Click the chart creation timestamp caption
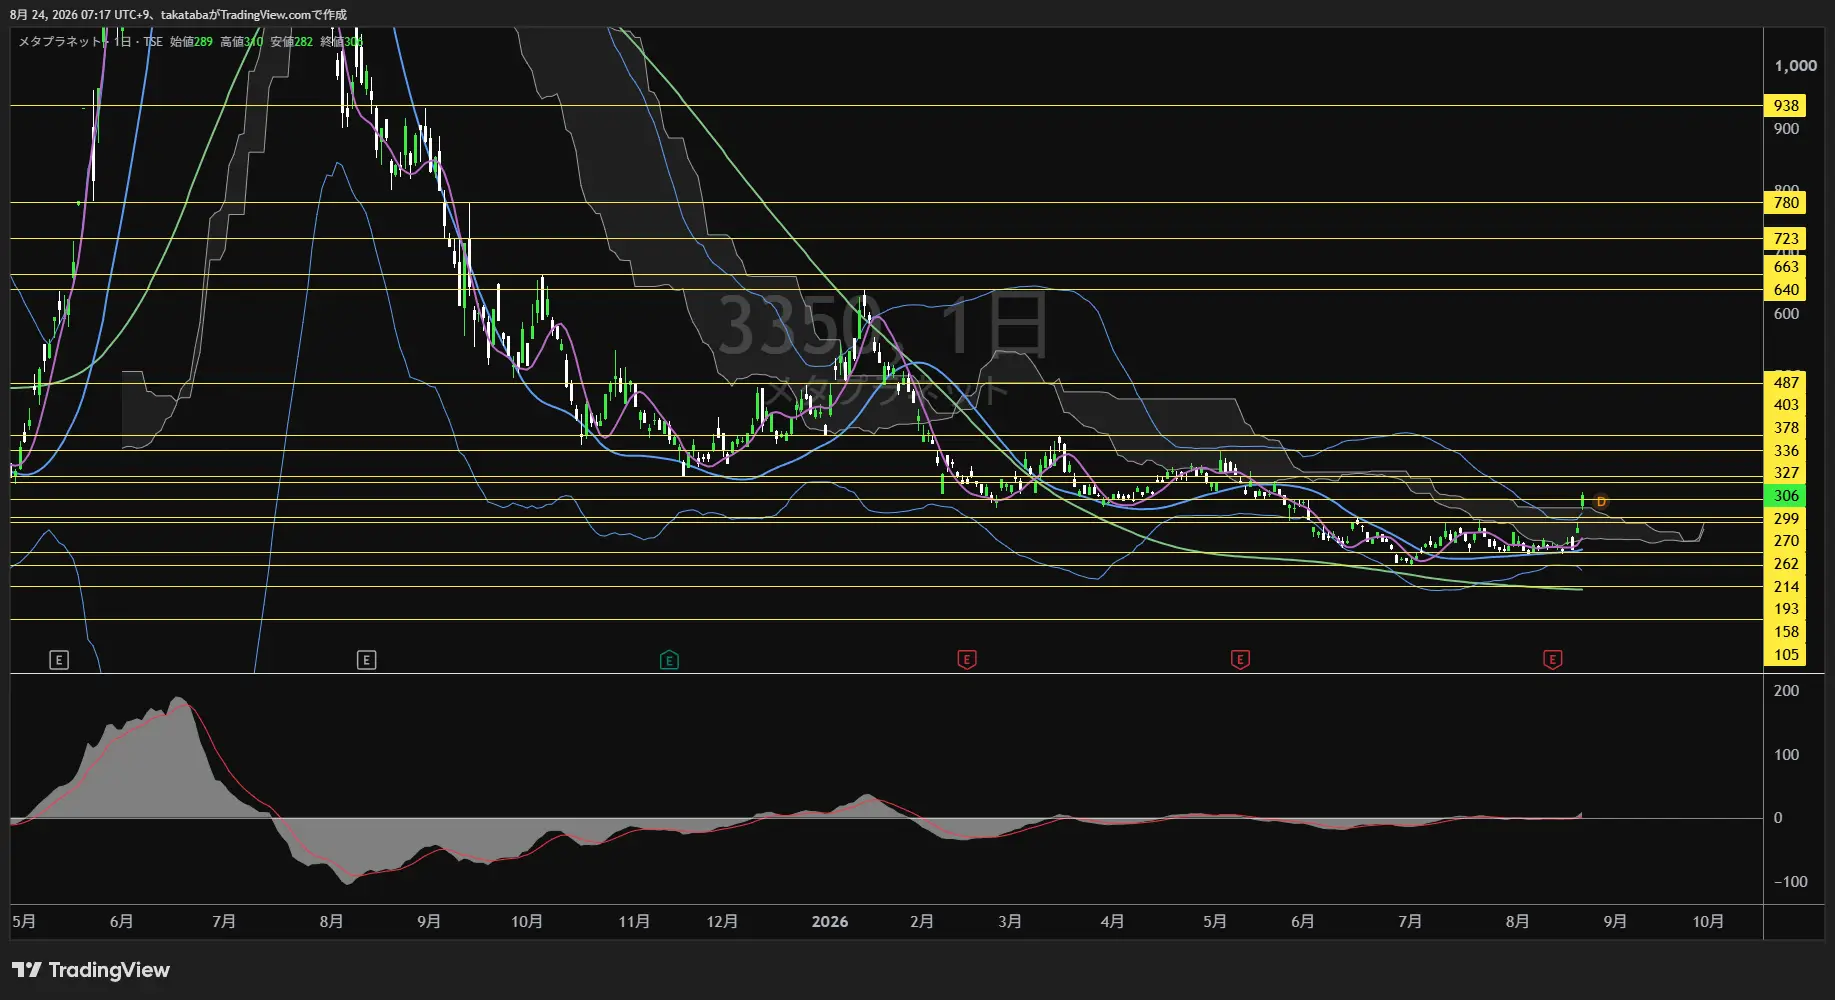The width and height of the screenshot is (1835, 1000). click(178, 15)
